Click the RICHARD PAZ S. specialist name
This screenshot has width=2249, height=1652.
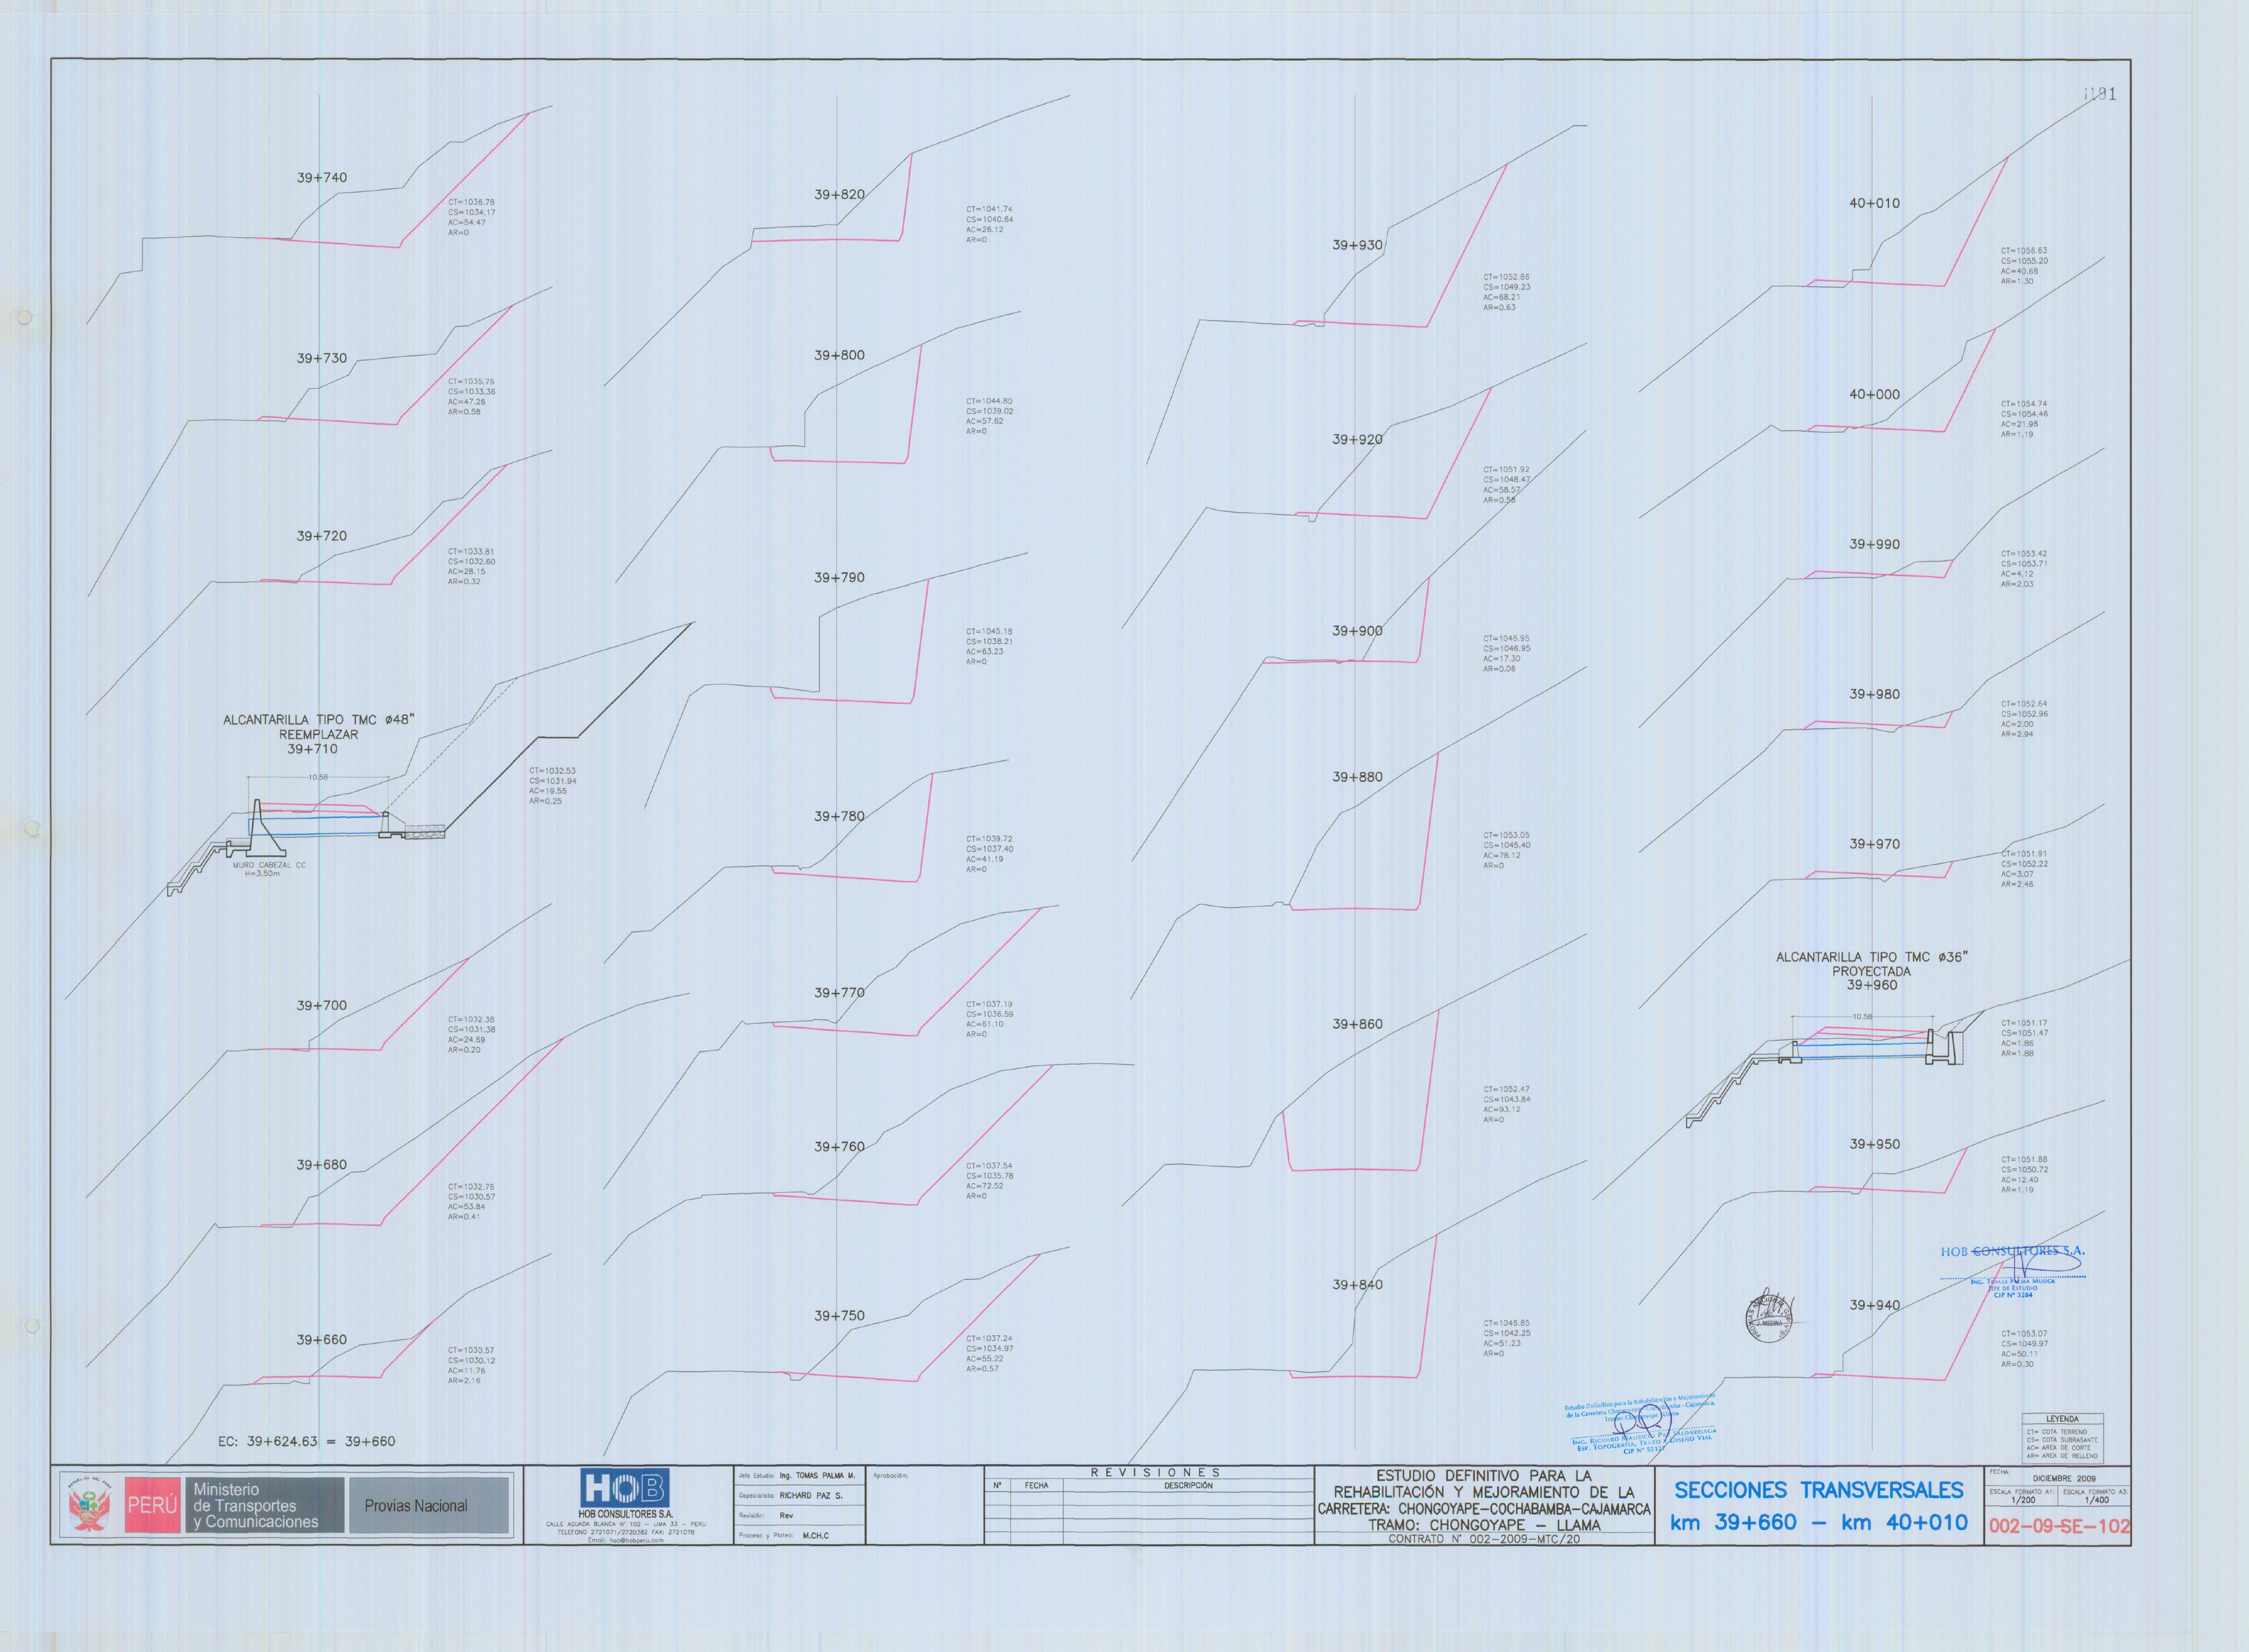[x=811, y=1496]
